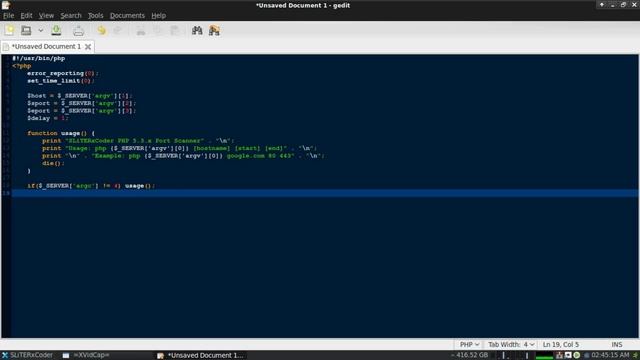640x360 pixels.
Task: Click the print line with Port Scanner
Action: click(138, 141)
